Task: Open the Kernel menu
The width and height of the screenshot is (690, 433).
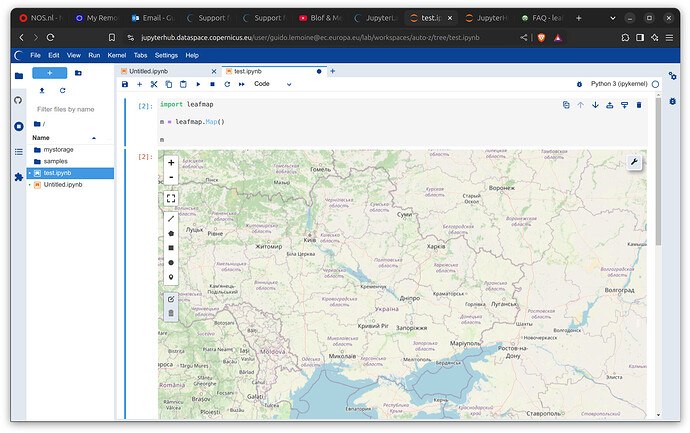Action: (x=115, y=55)
